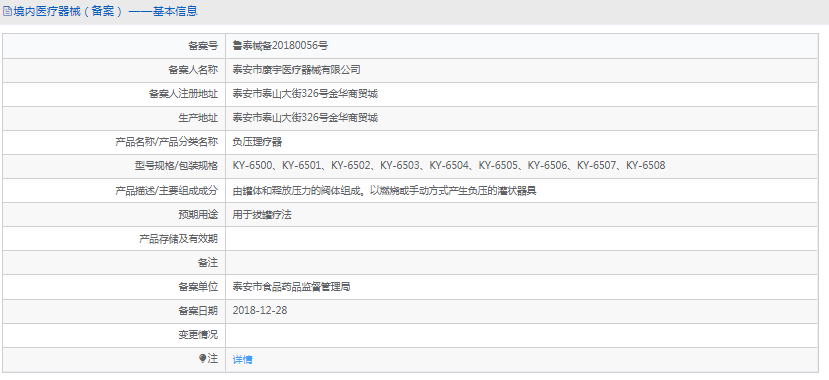The height and width of the screenshot is (380, 829).
Task: Click the 型号规格/包装规格 label
Action: click(x=176, y=165)
